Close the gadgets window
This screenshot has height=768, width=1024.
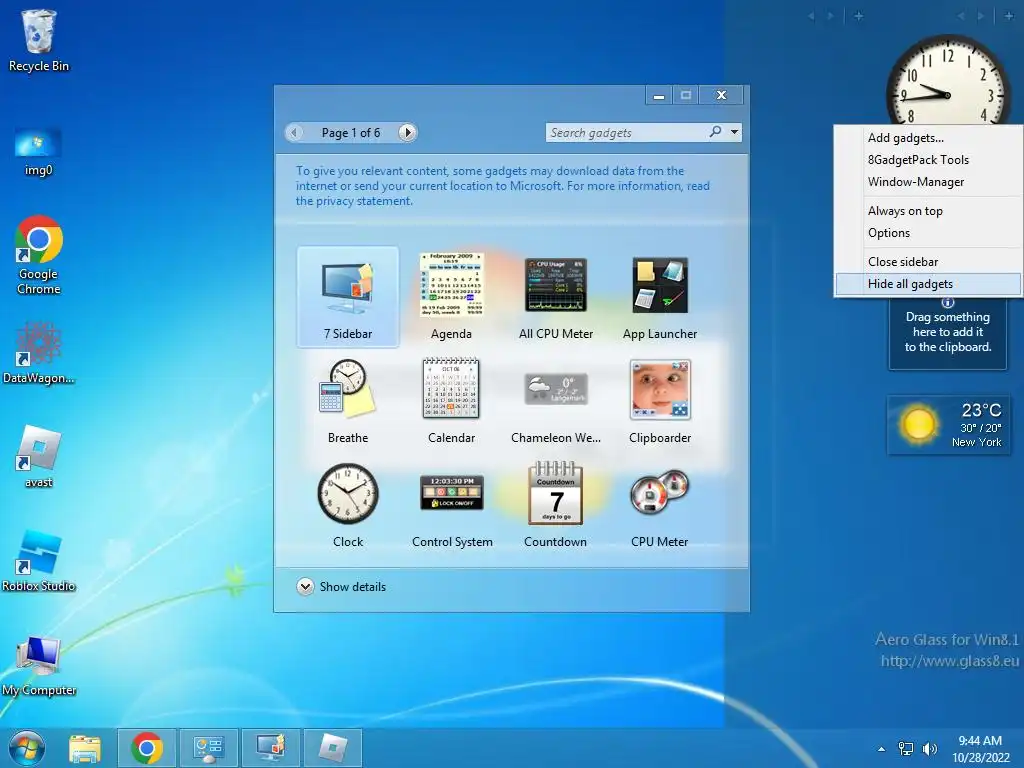point(721,95)
